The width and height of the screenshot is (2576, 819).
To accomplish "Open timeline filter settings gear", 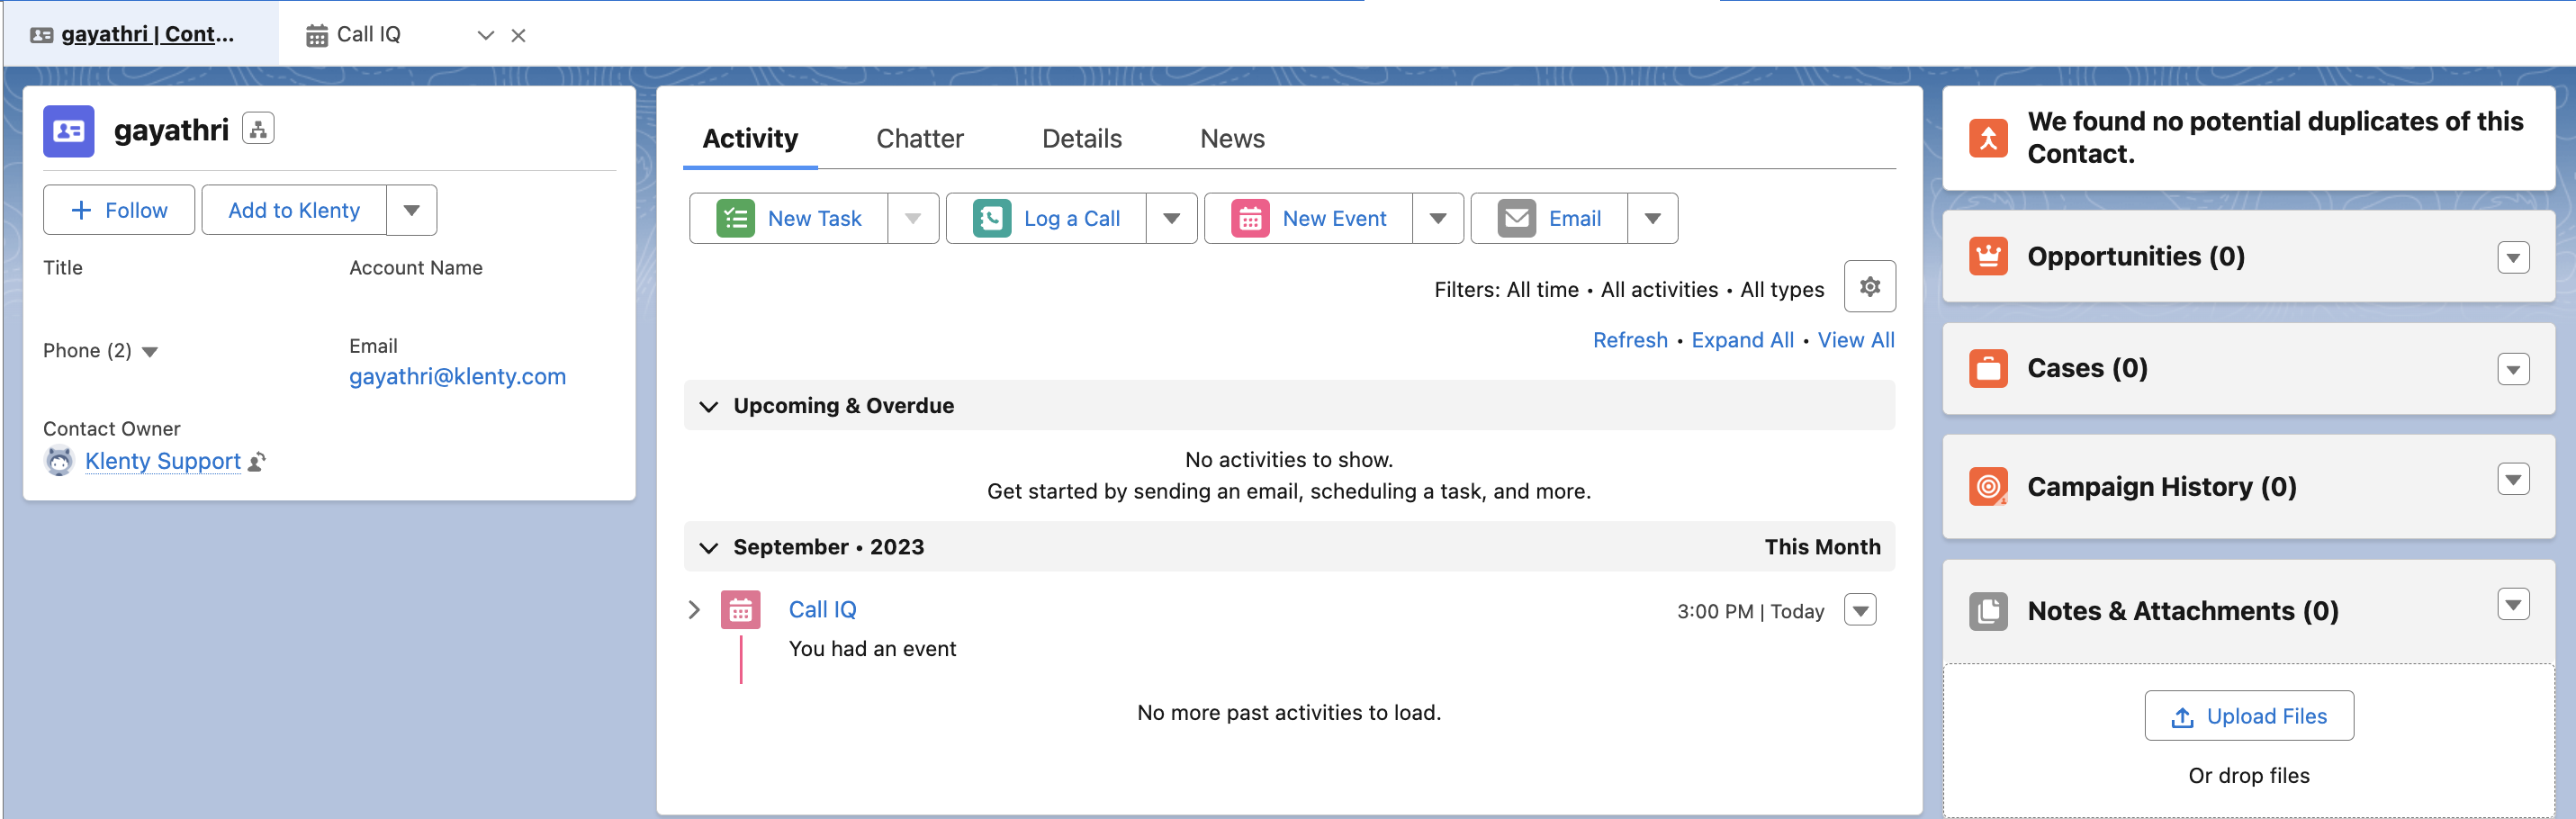I will (x=1870, y=287).
